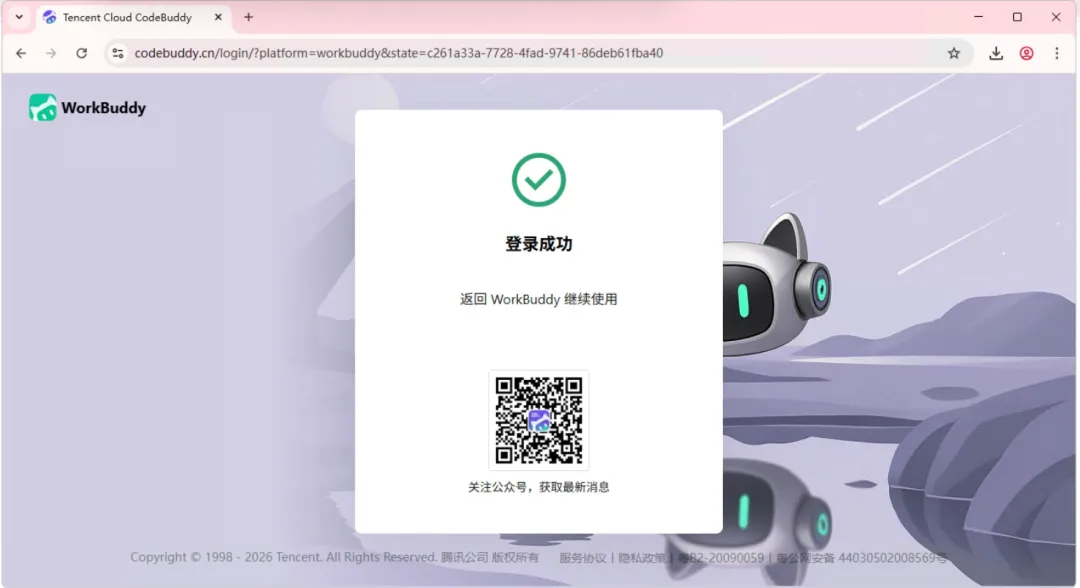Maximize the browser window
Viewport: 1080px width, 588px height.
tap(1017, 17)
